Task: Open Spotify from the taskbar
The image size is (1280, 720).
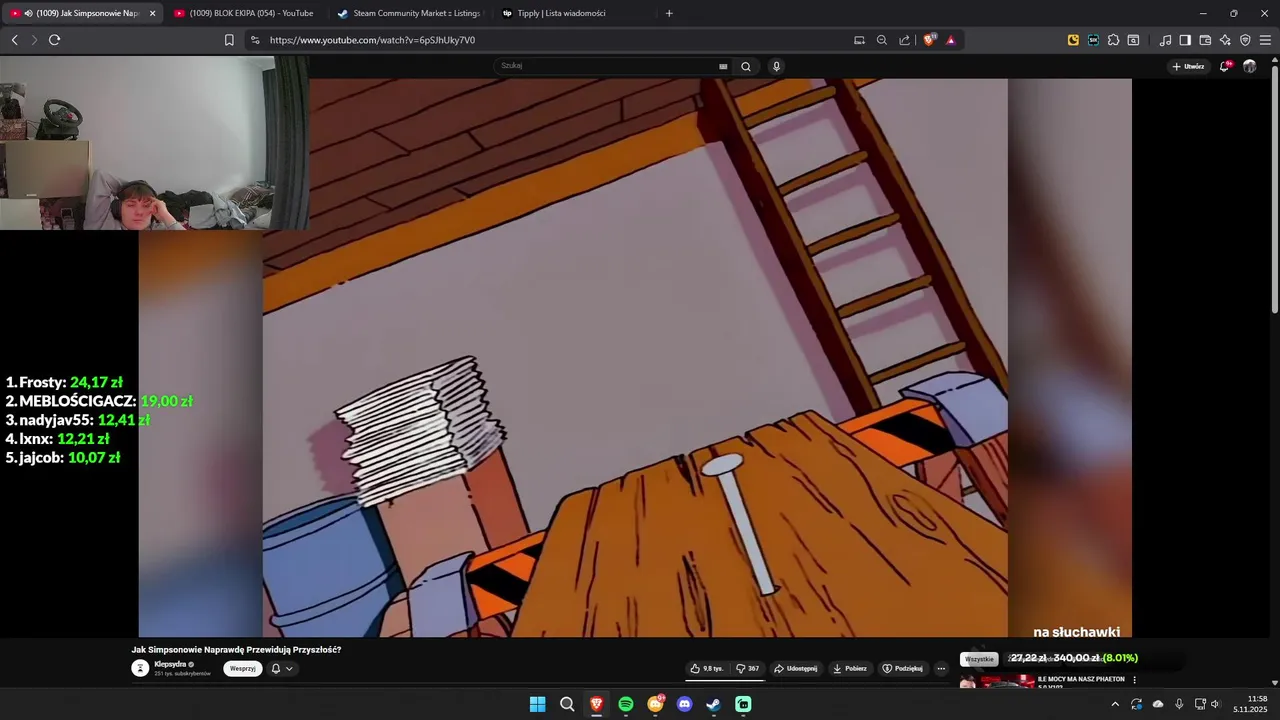Action: [626, 704]
